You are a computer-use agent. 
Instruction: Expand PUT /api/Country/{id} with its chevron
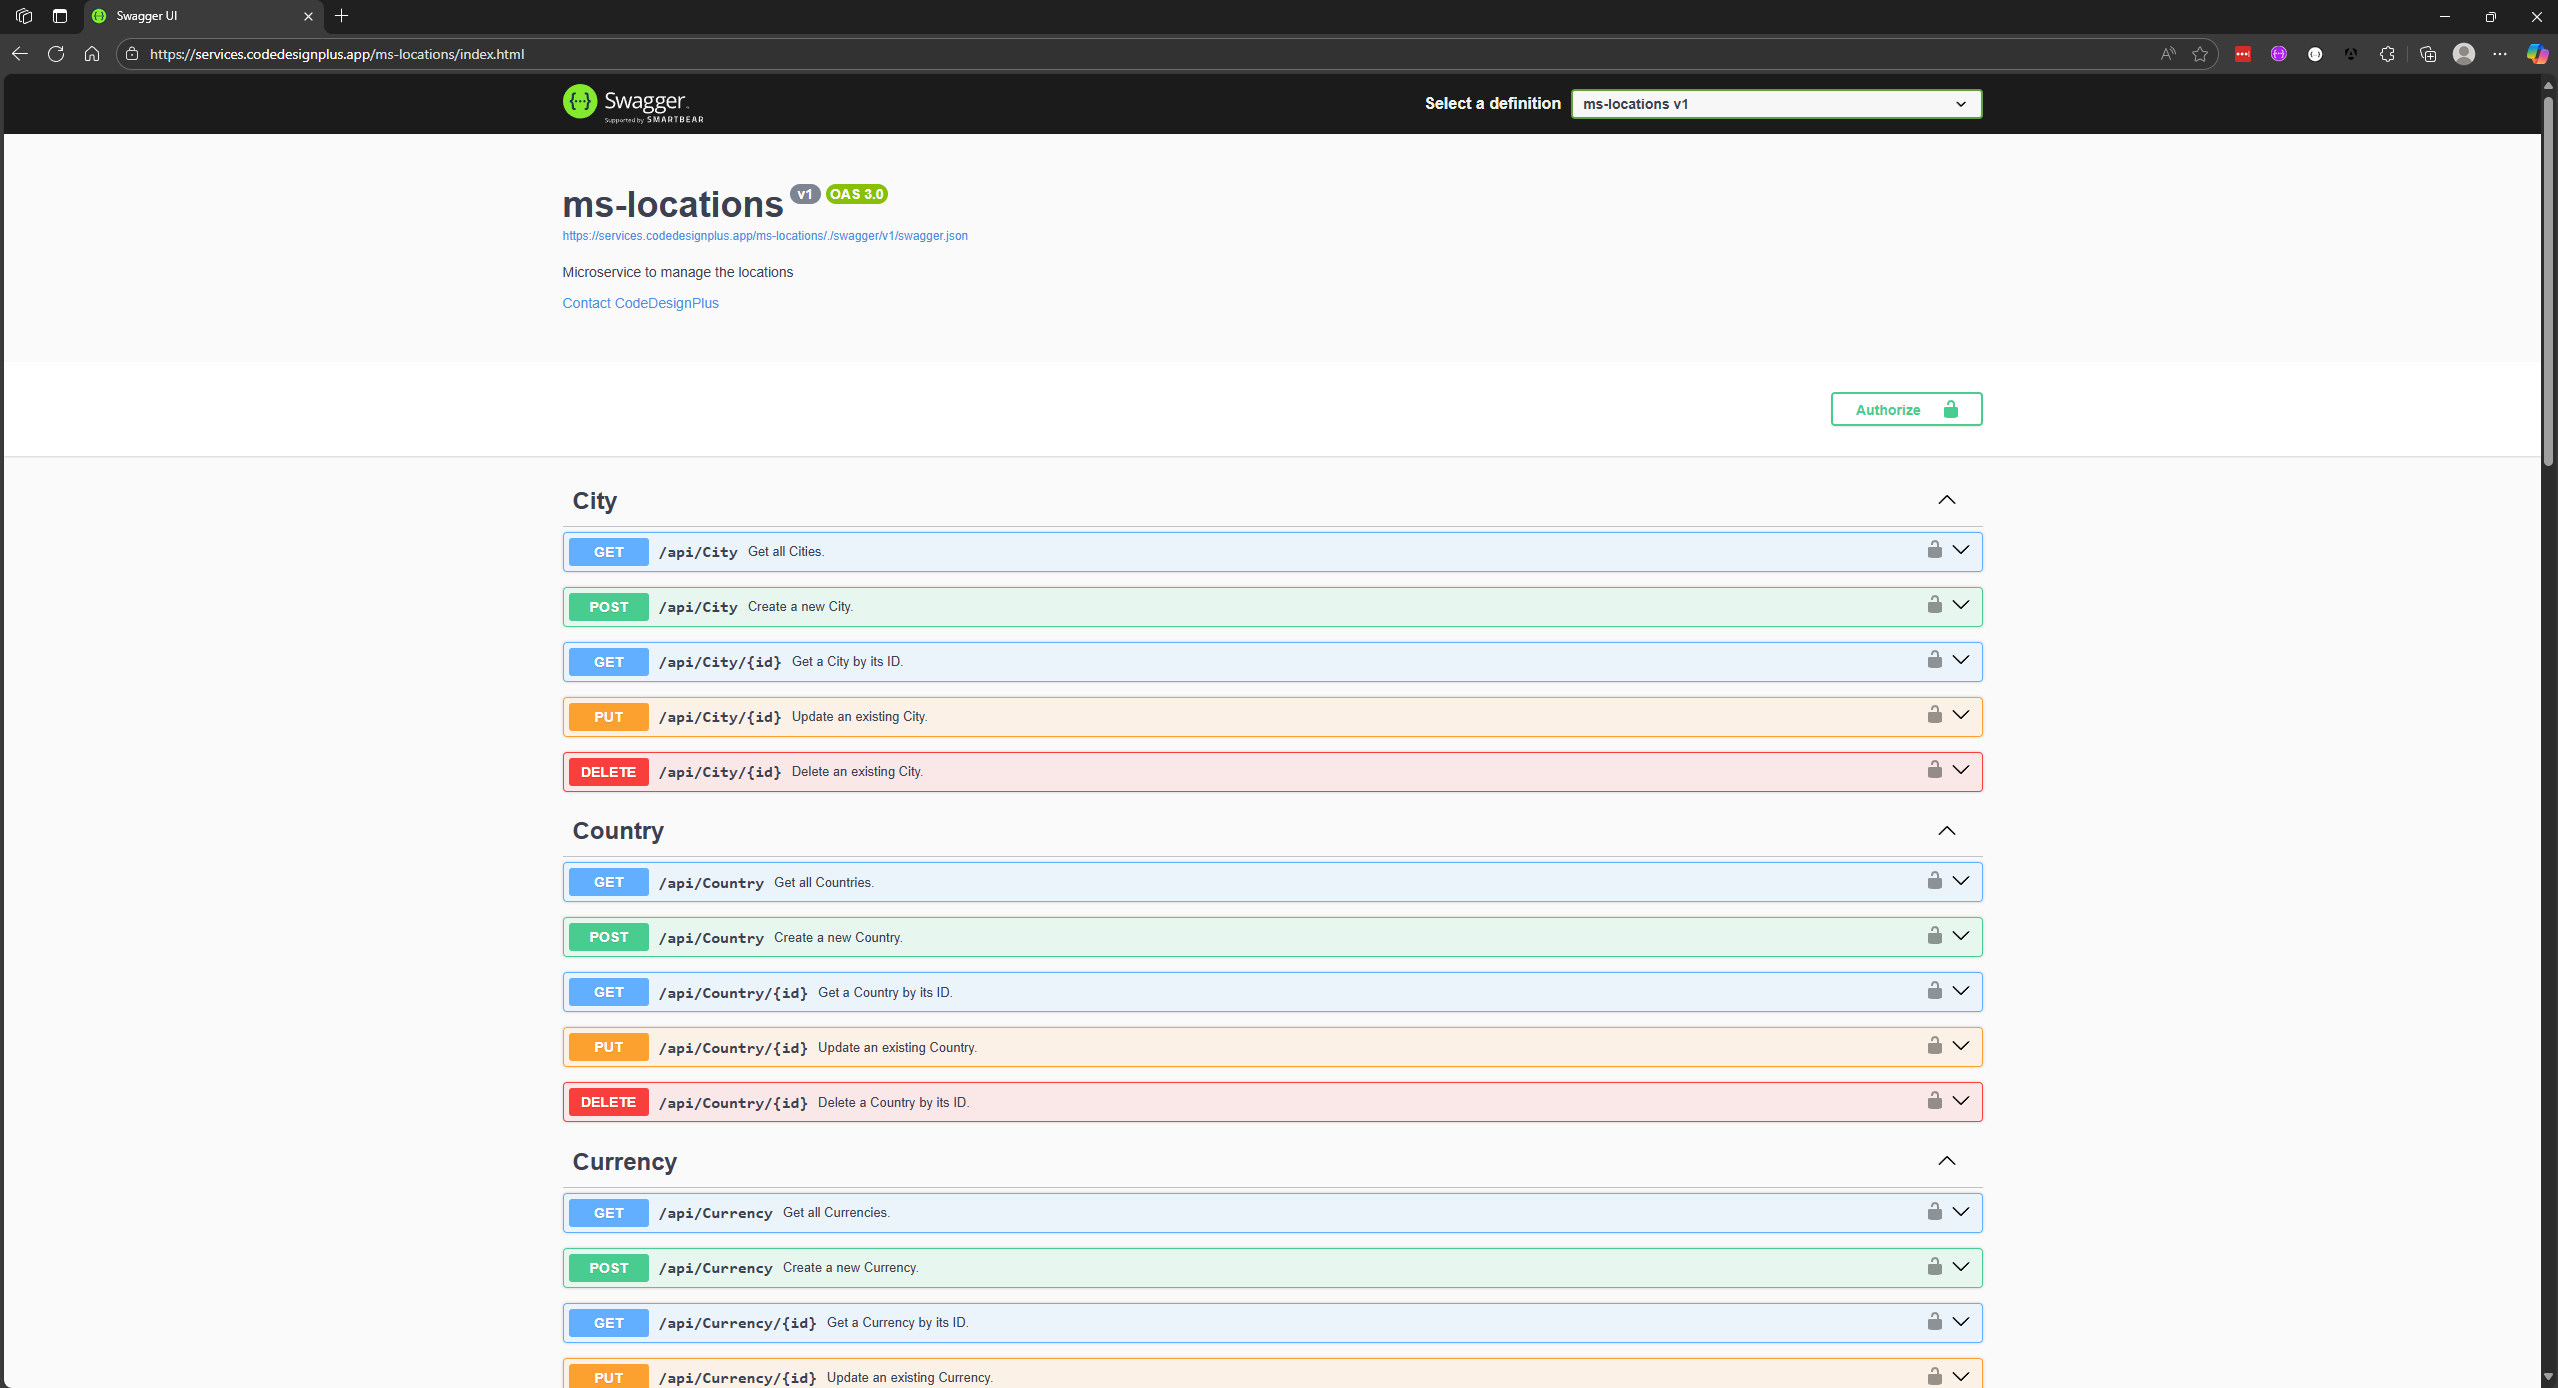click(x=1960, y=1046)
